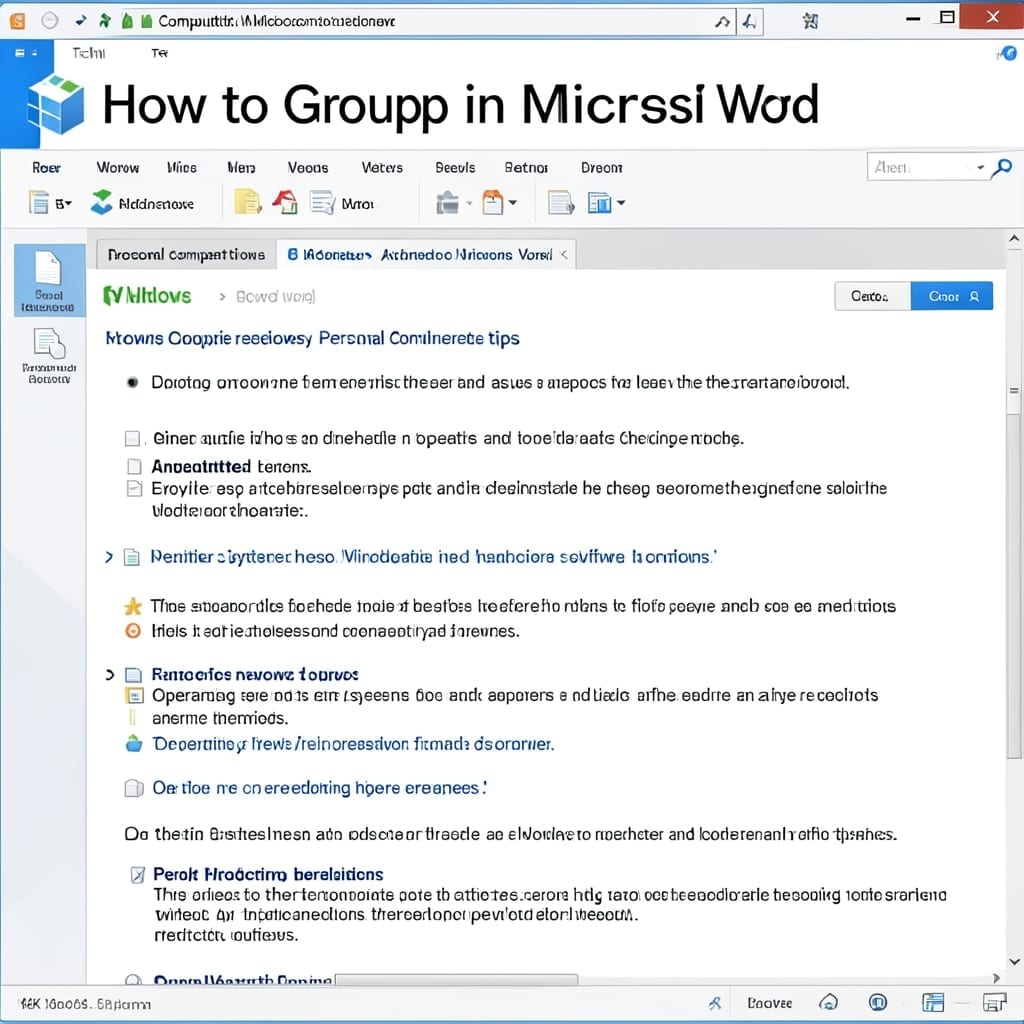Click the search magnifier icon

tap(1002, 168)
